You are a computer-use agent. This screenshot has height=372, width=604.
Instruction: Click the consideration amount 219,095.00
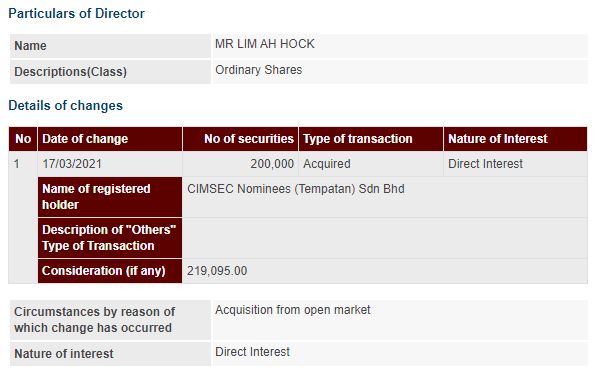(x=217, y=271)
